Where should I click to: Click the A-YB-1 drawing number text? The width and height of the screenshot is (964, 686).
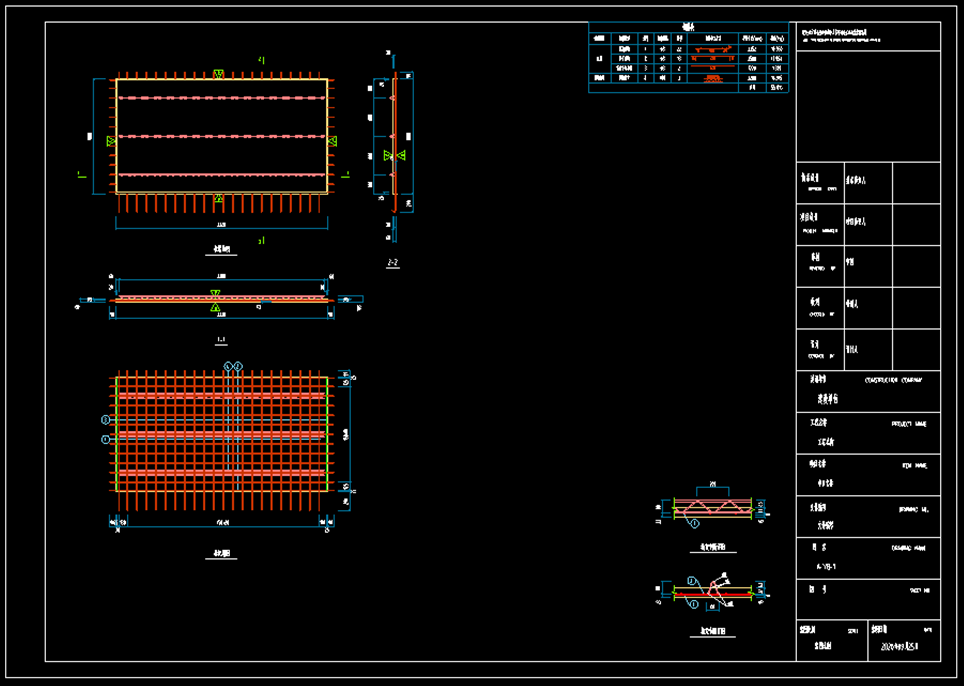826,567
